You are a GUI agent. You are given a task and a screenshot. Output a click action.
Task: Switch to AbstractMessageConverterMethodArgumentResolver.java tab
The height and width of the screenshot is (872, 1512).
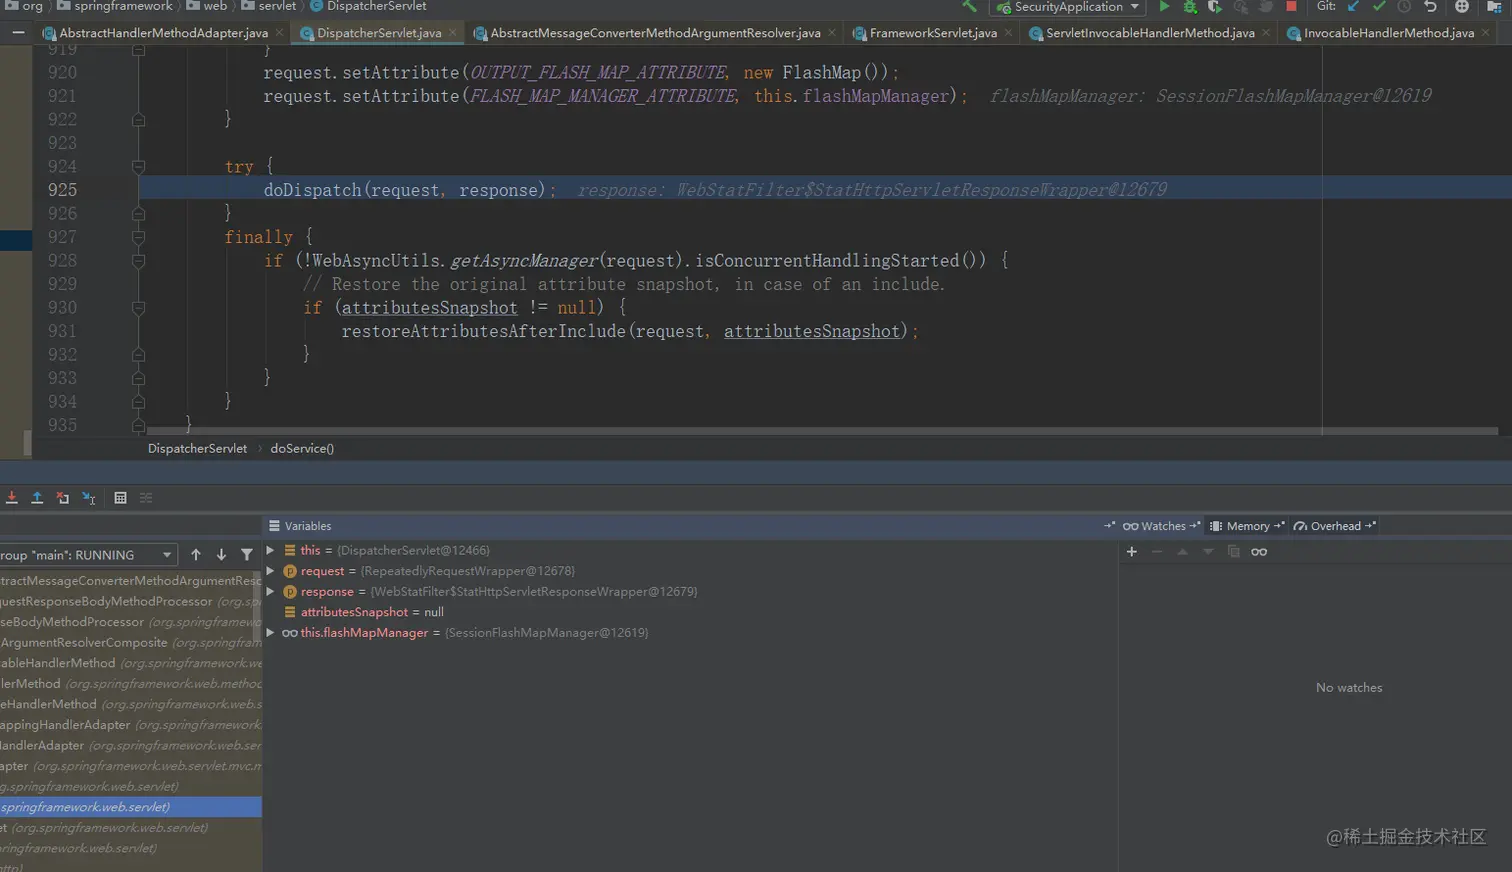click(x=655, y=33)
